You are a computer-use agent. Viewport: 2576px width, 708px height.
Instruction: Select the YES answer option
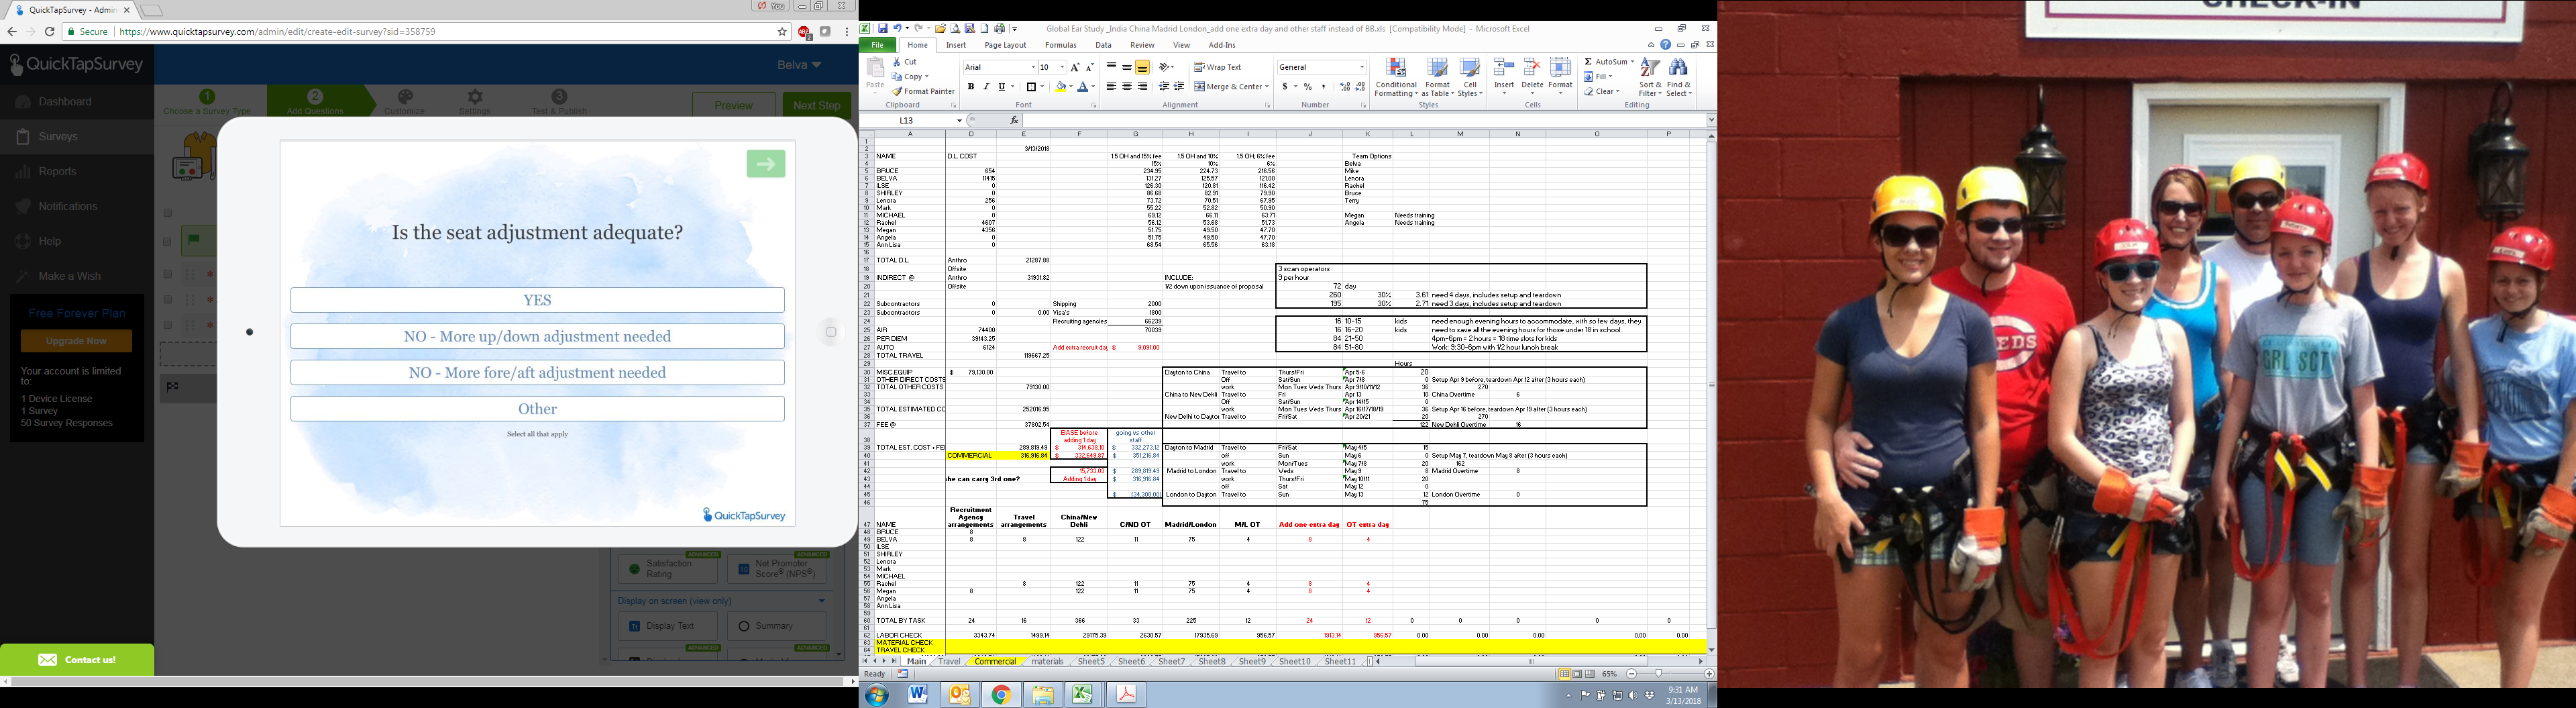(x=537, y=300)
